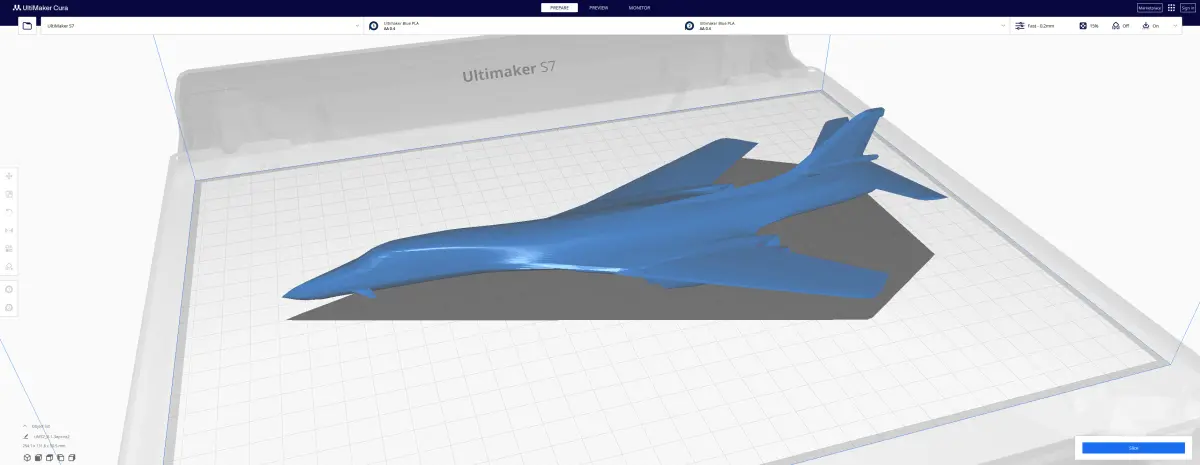
Task: Select the Move tool in left toolbar
Action: [x=9, y=176]
